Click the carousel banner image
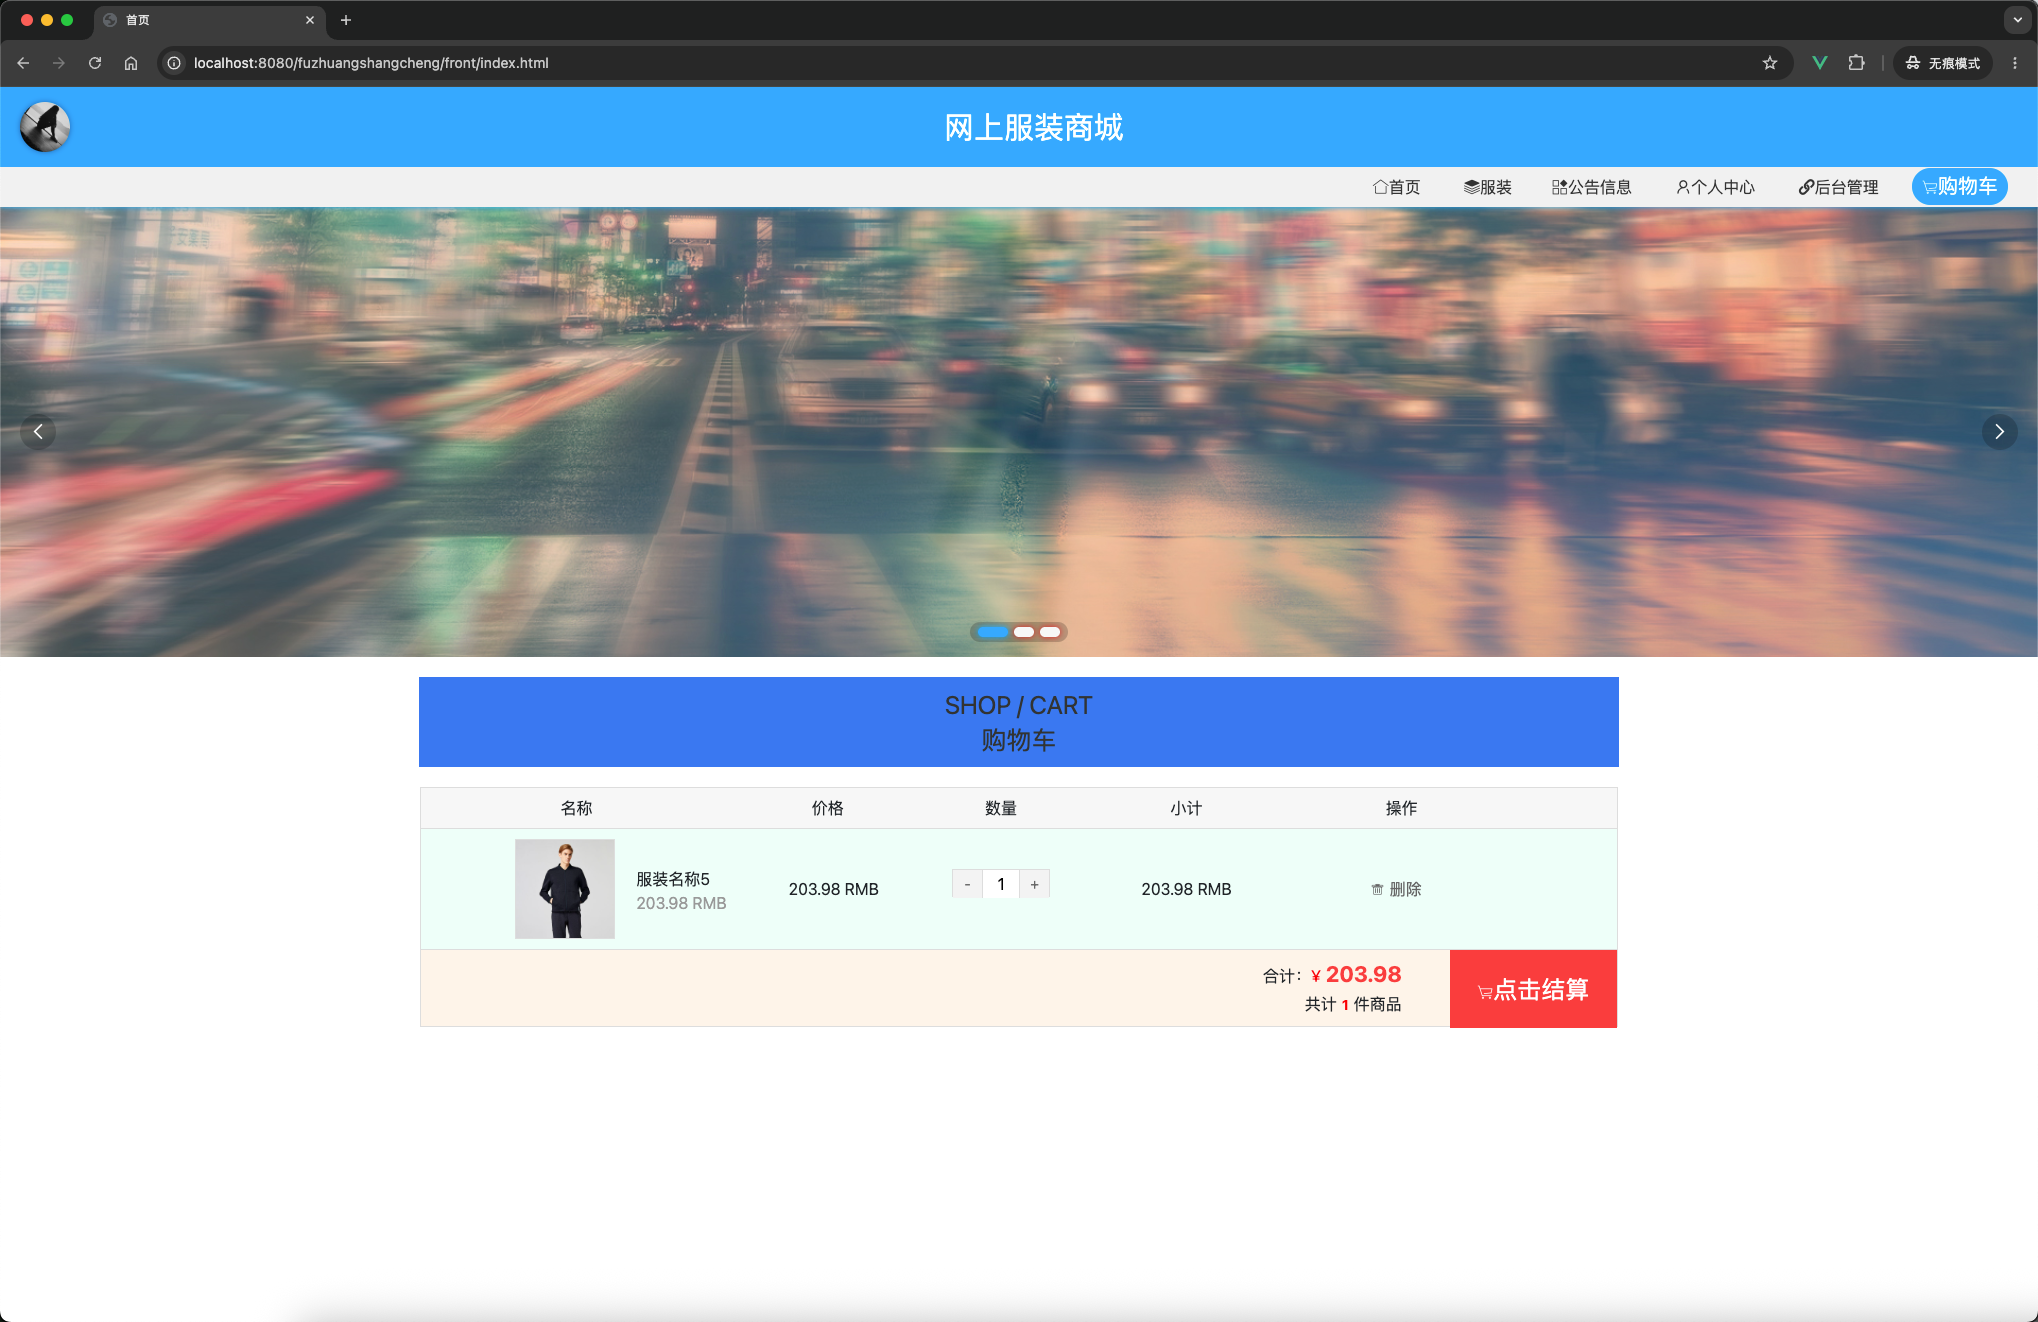Screen dimensions: 2038x1322 coord(1019,432)
